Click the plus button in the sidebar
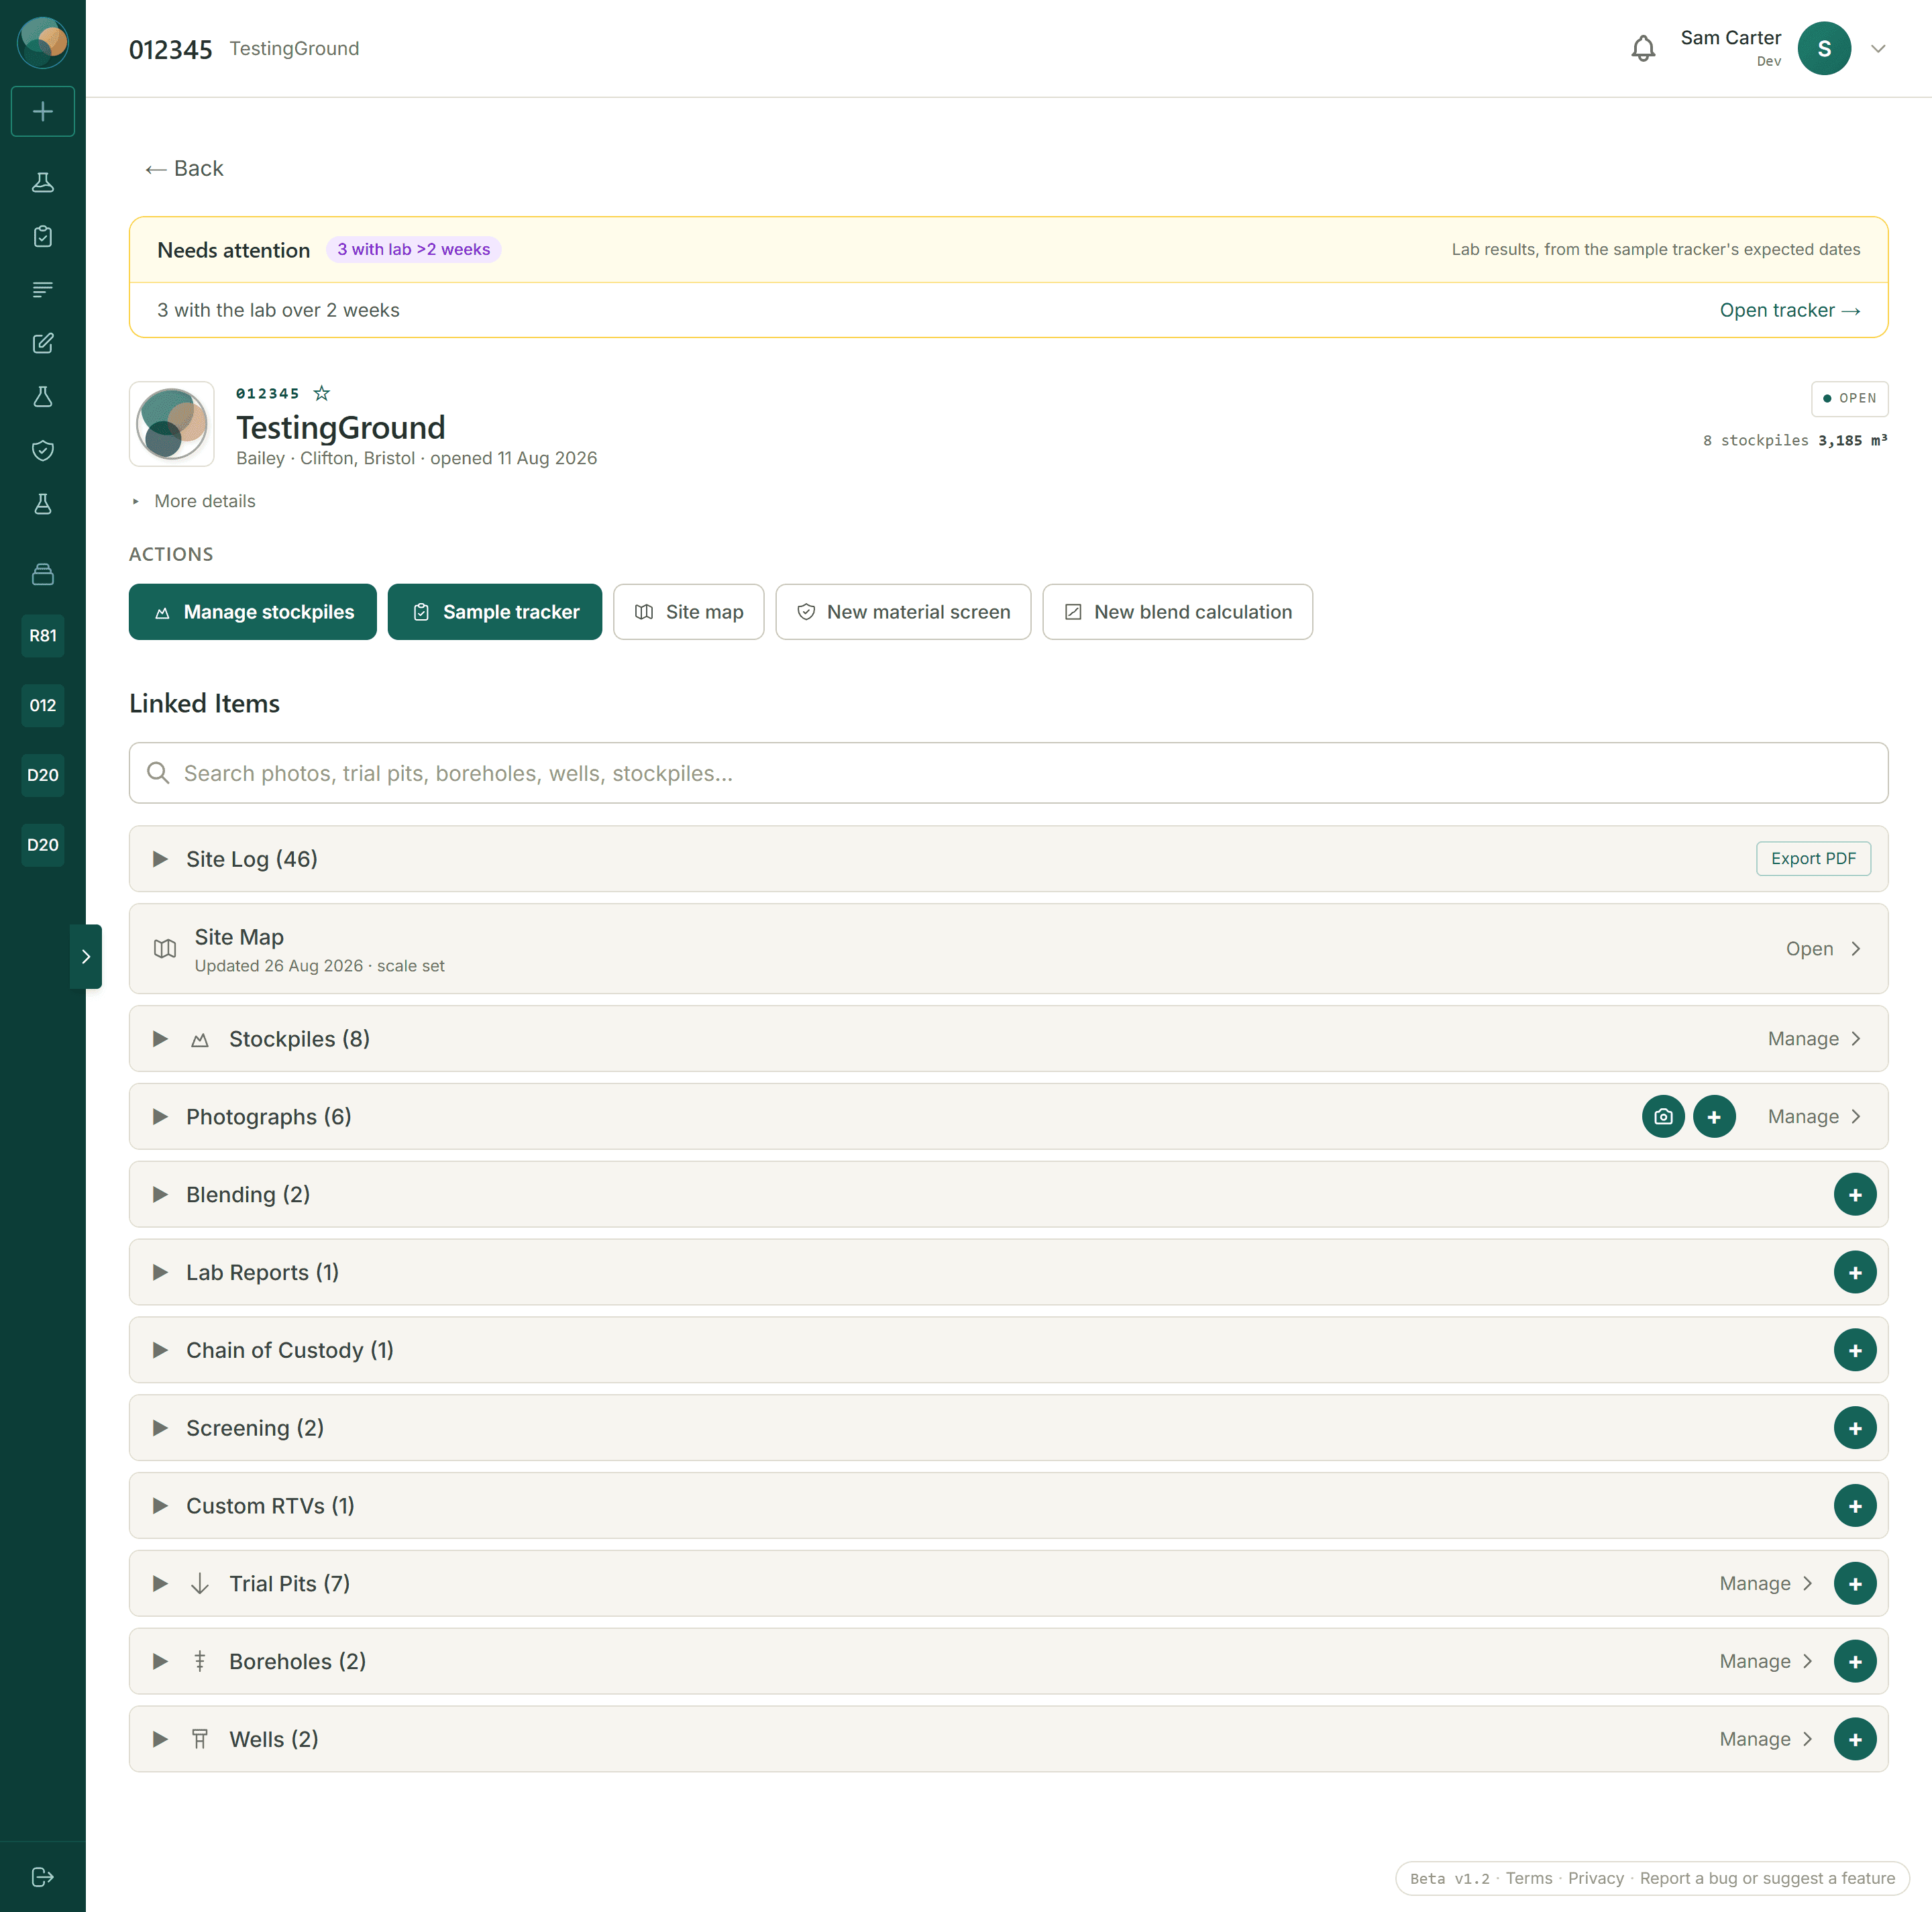The image size is (1932, 1912). click(x=43, y=111)
